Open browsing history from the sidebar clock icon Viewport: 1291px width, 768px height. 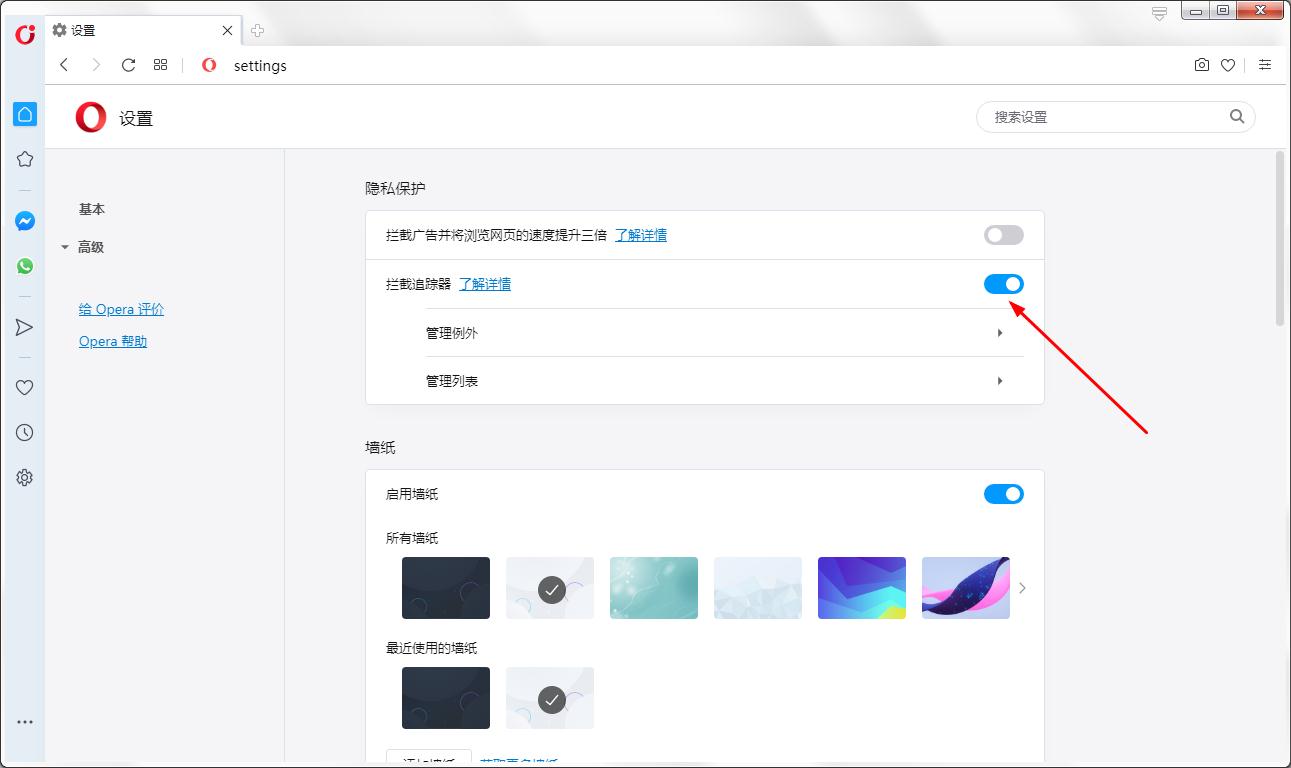click(24, 432)
